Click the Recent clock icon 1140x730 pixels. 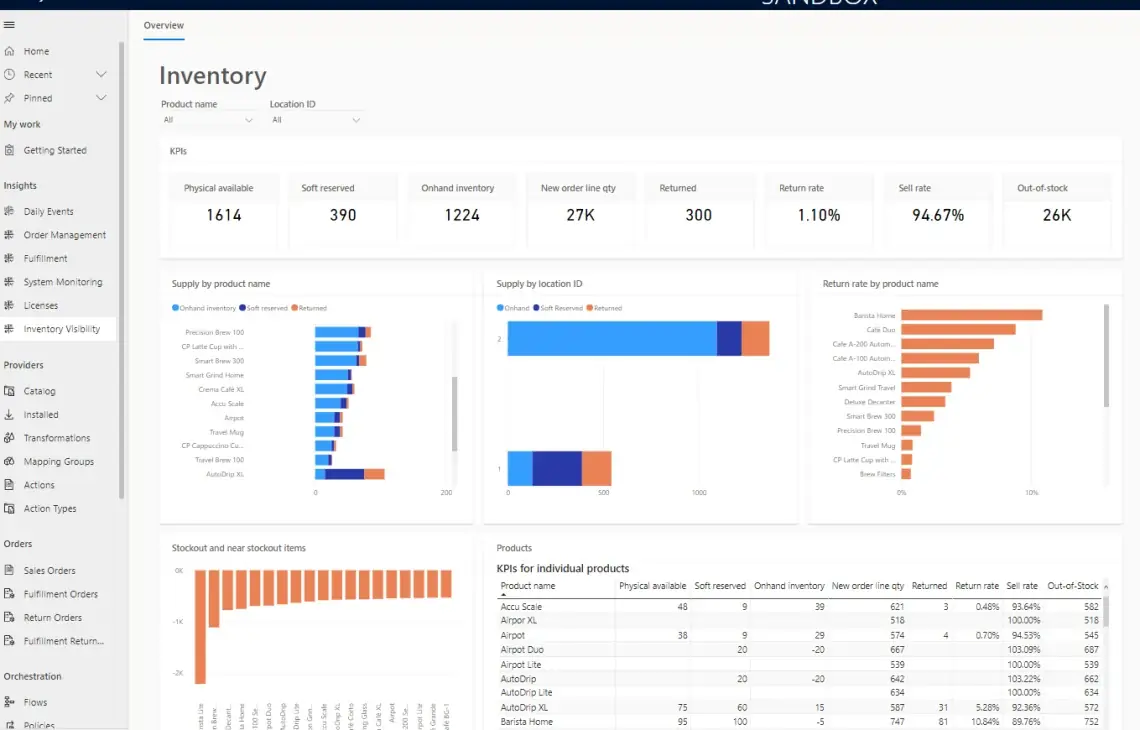pyautogui.click(x=9, y=74)
